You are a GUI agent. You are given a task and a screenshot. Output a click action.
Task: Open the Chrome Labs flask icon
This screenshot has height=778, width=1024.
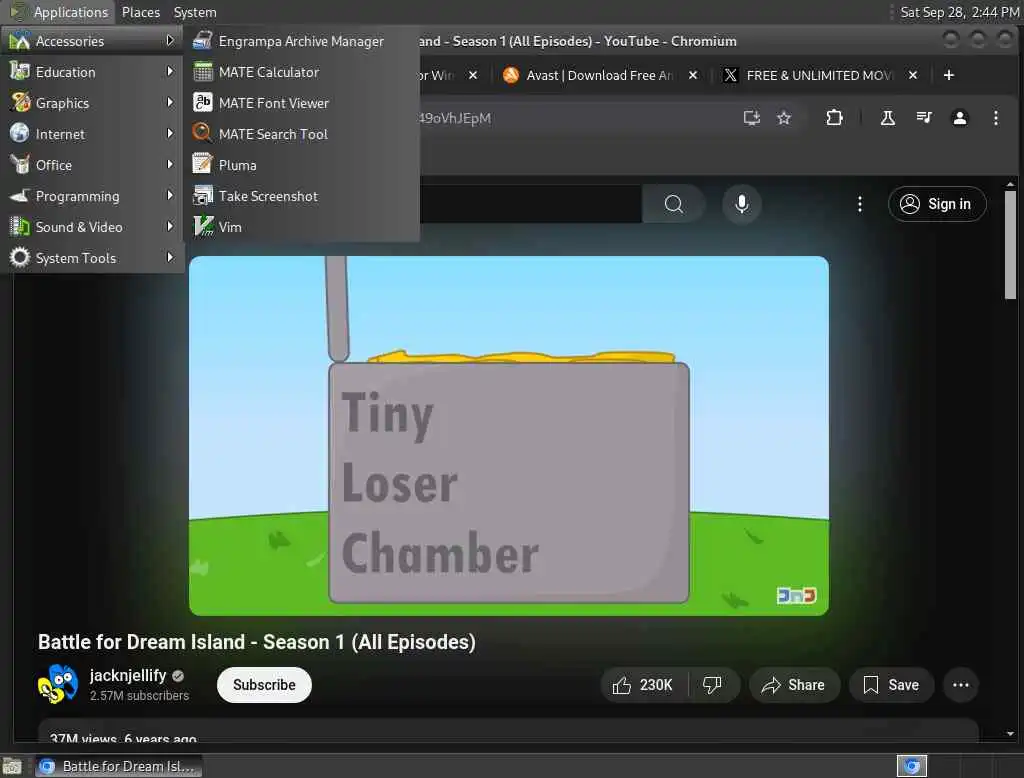click(x=888, y=118)
